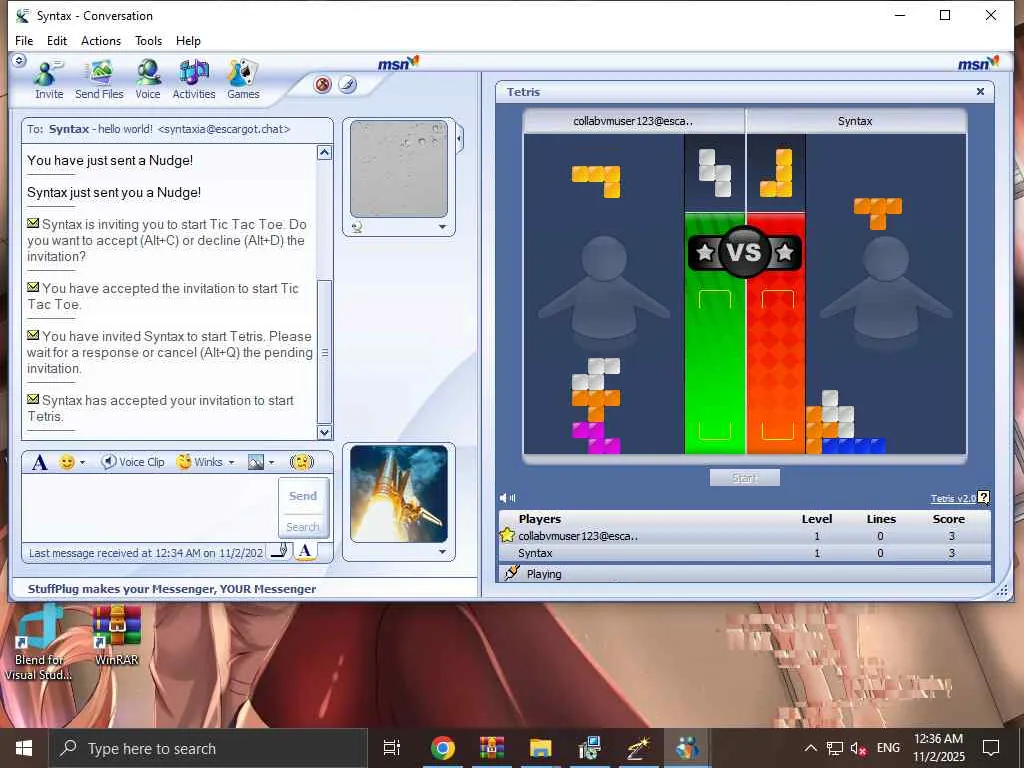Click the Search button below Send
The image size is (1024, 768).
[303, 526]
